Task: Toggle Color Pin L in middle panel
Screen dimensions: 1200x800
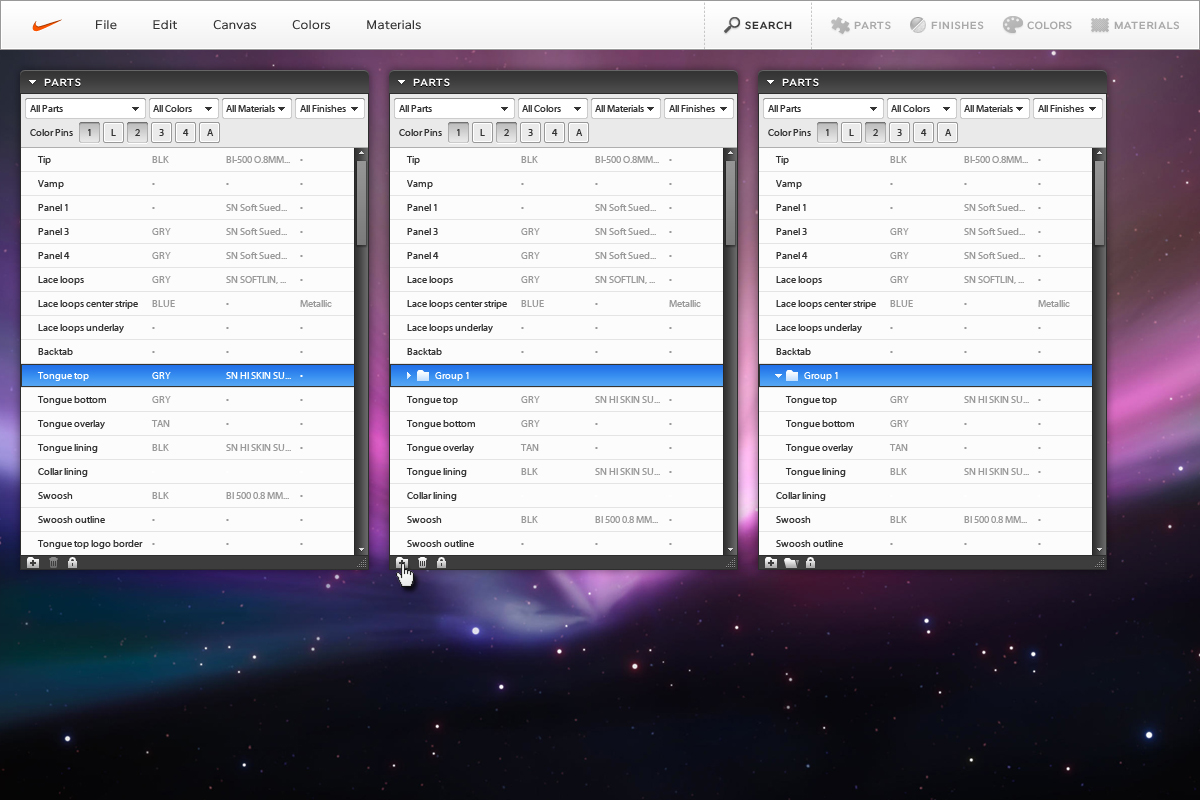Action: point(482,132)
